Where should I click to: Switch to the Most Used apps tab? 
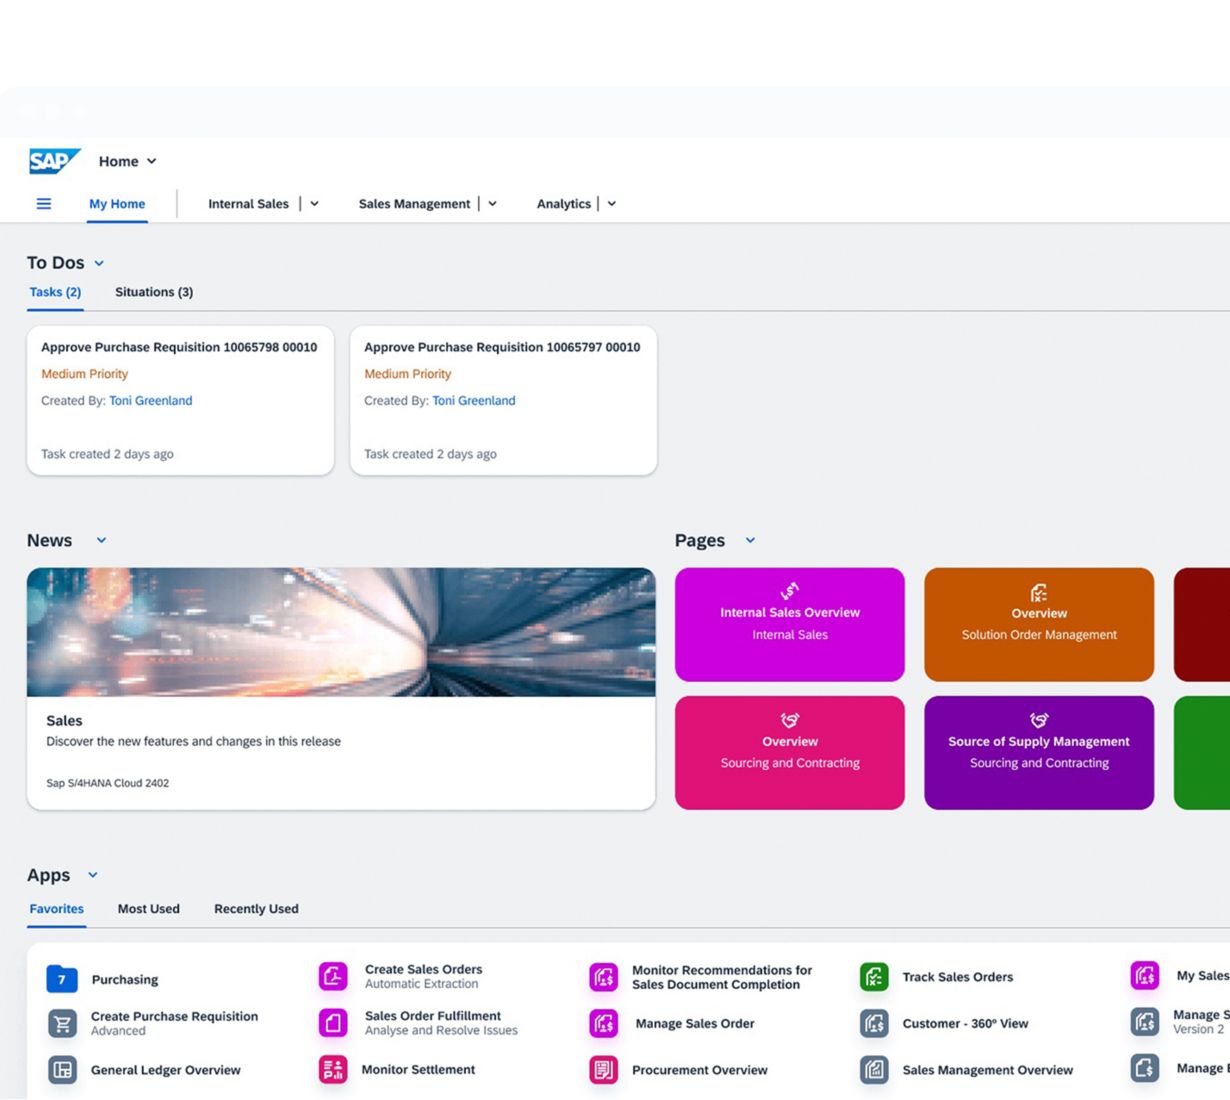[x=149, y=909]
